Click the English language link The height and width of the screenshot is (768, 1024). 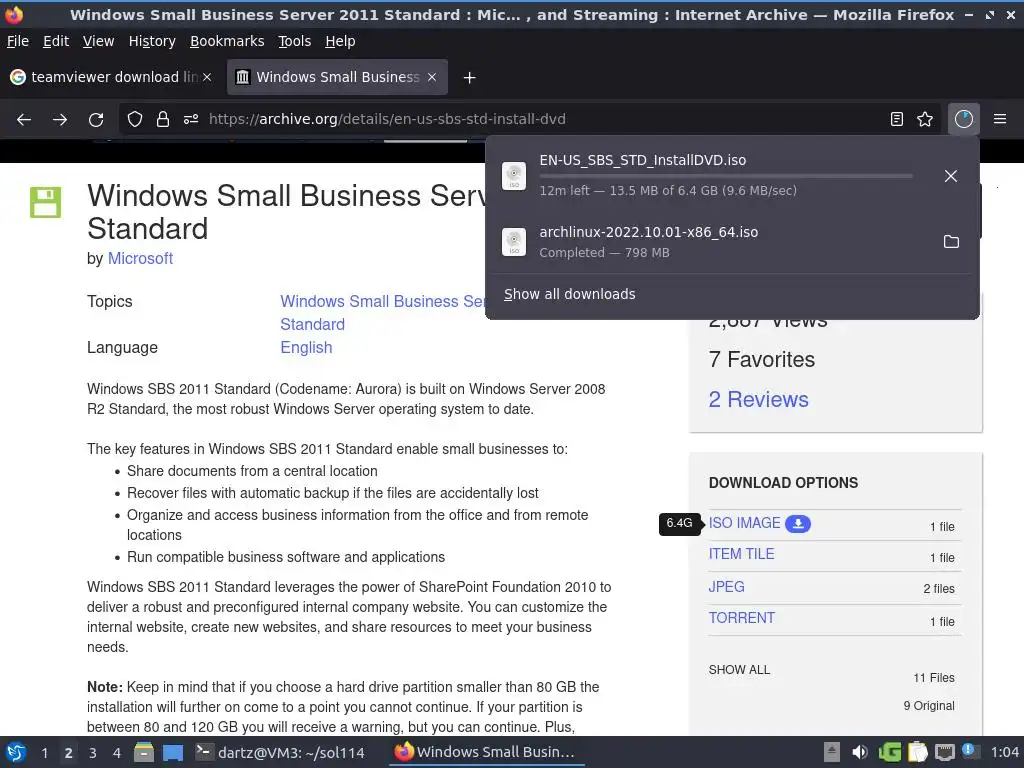[306, 347]
